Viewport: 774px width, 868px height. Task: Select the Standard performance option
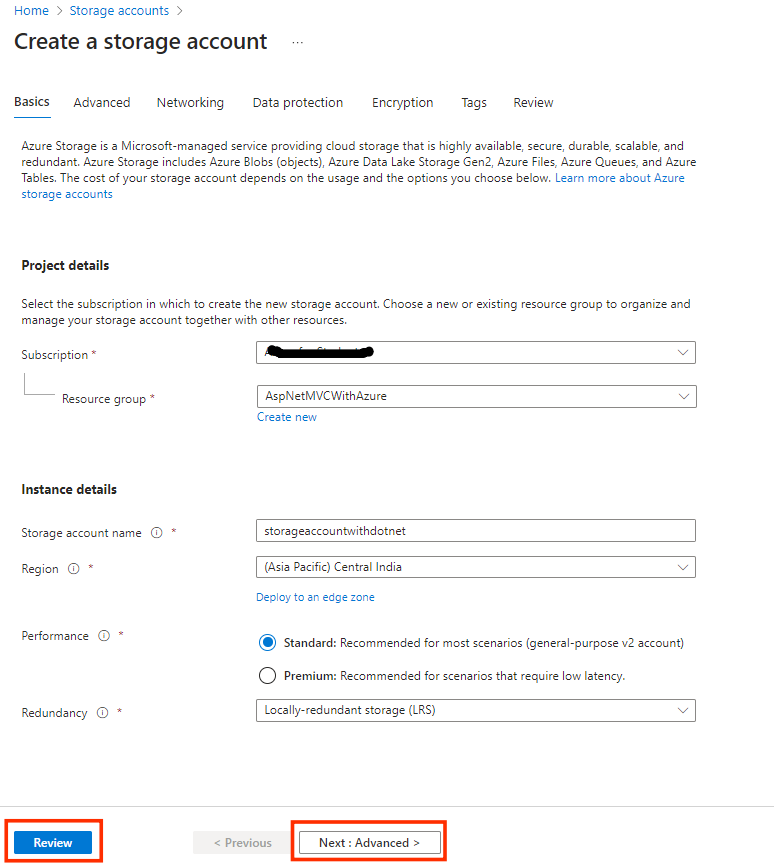click(267, 643)
